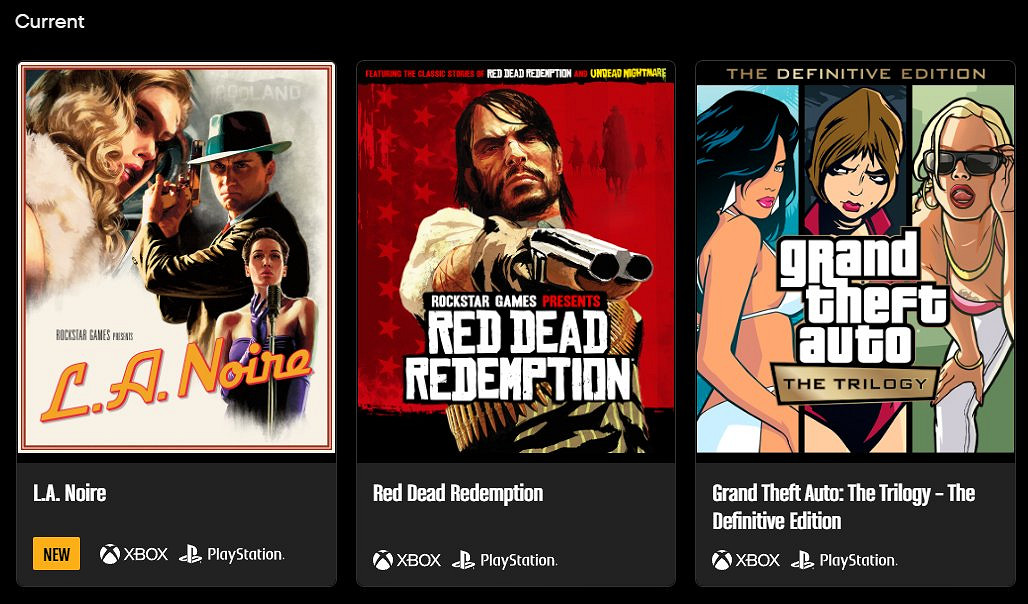Click the yellow NEW badge on L.A. Noire

point(56,554)
